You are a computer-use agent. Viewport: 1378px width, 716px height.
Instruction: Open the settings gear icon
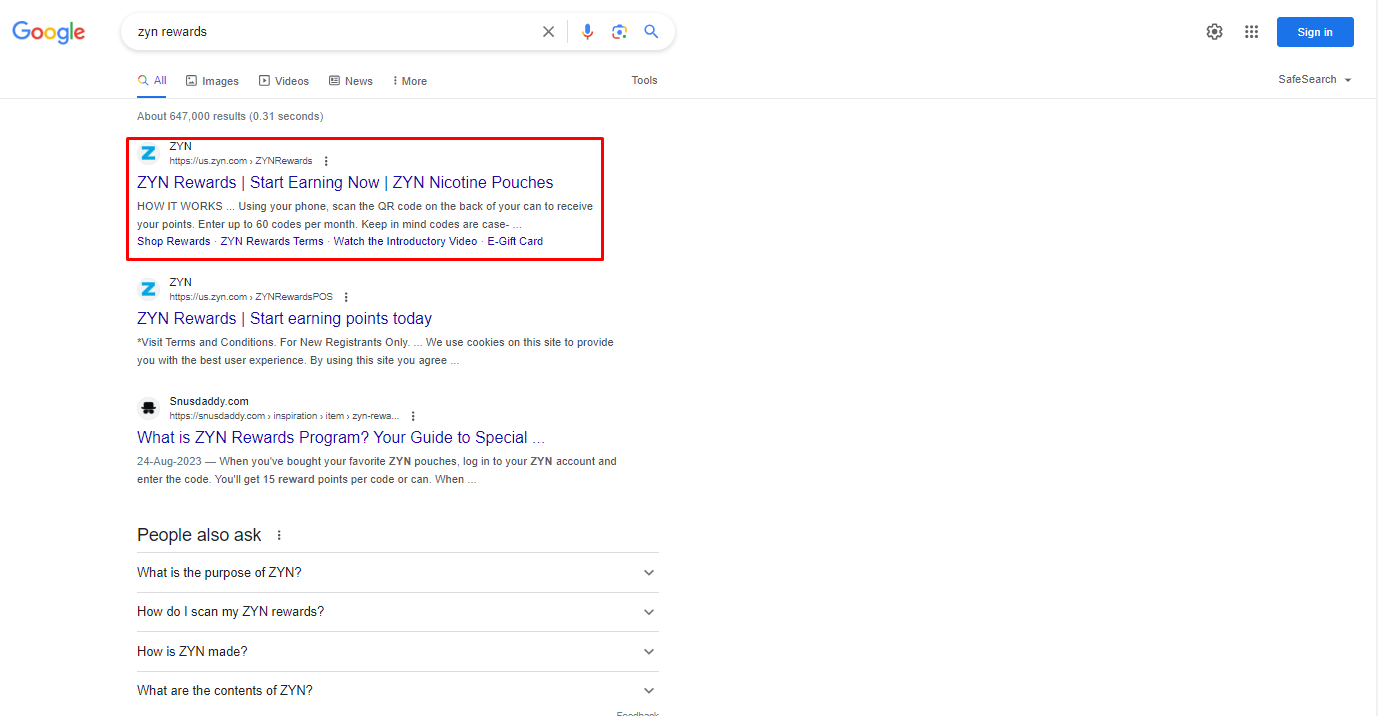click(x=1214, y=32)
